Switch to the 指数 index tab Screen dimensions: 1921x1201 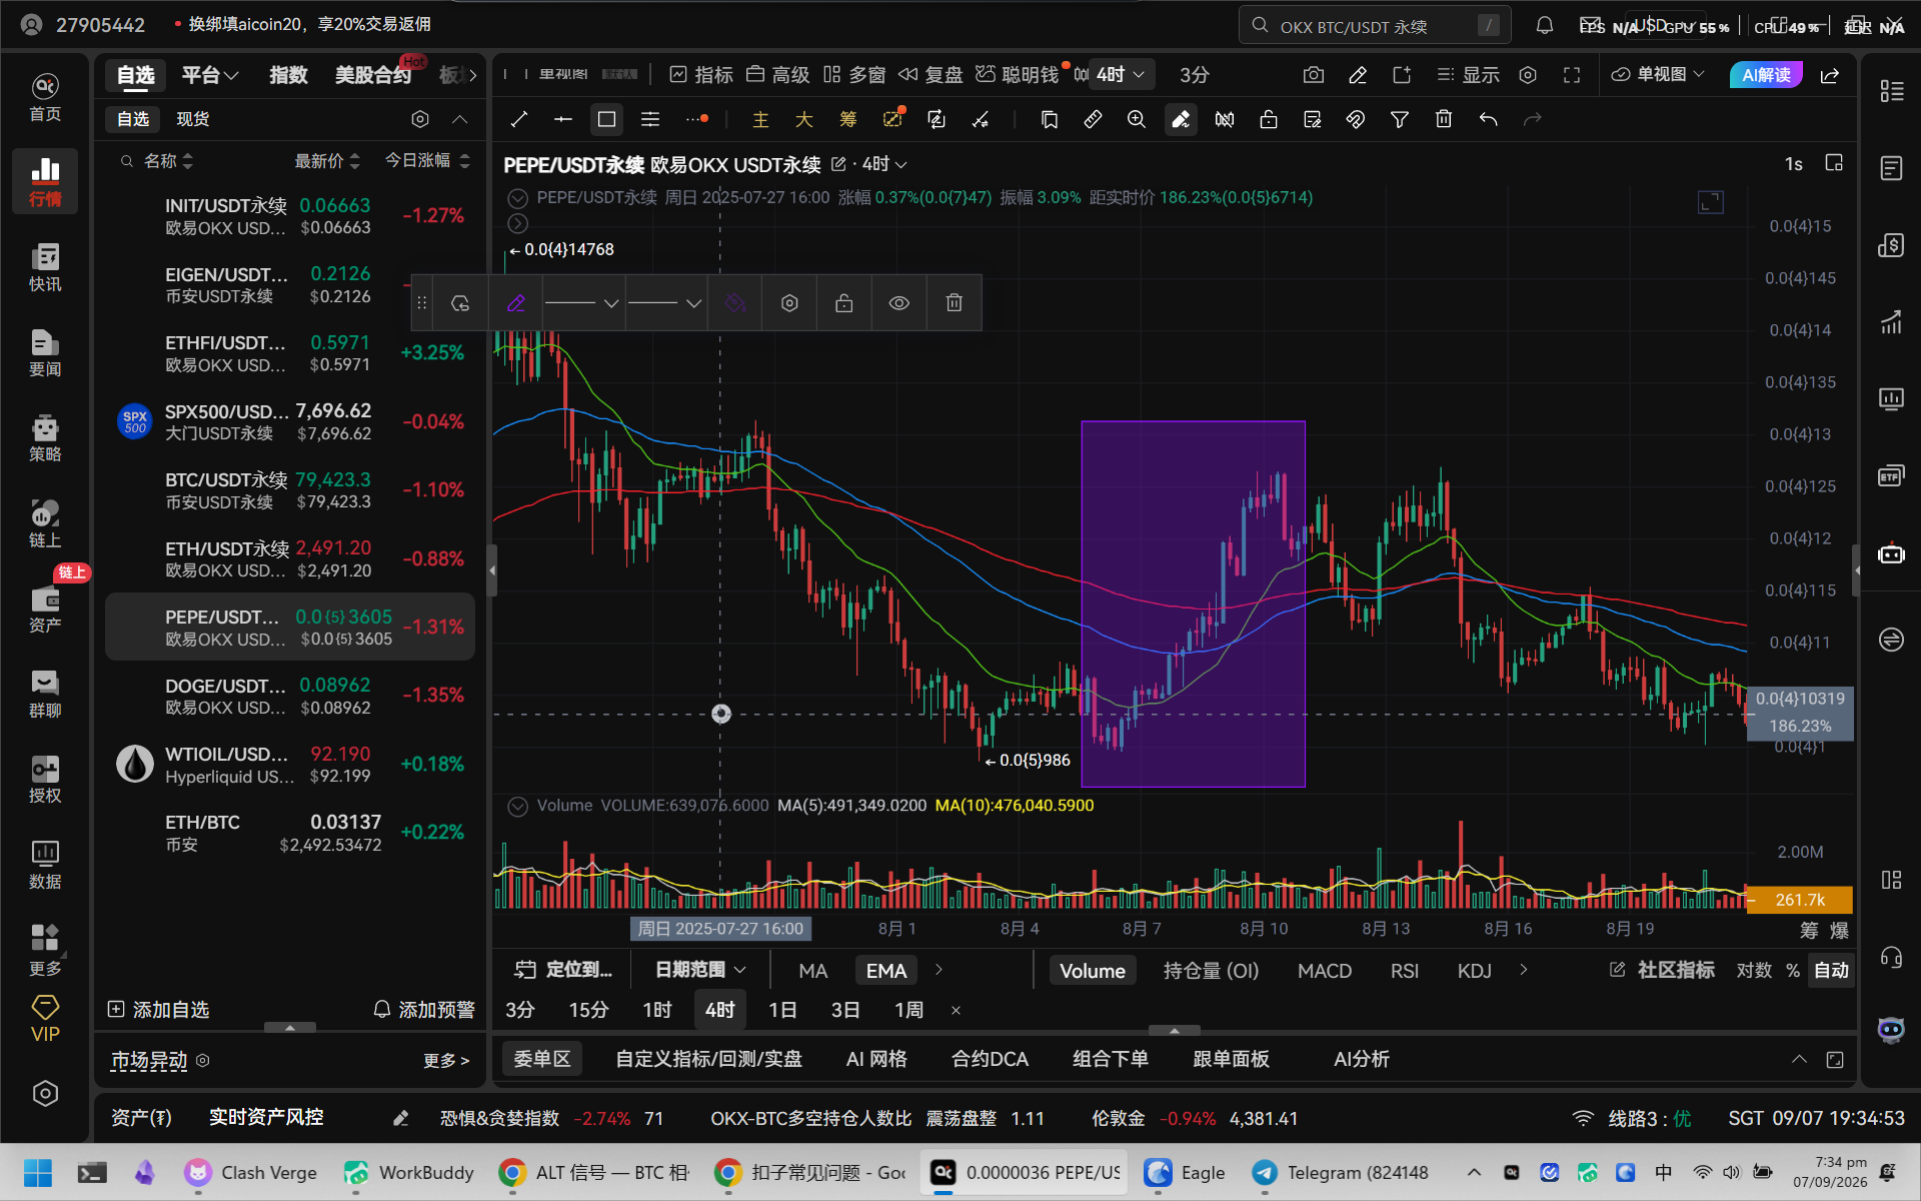[288, 75]
